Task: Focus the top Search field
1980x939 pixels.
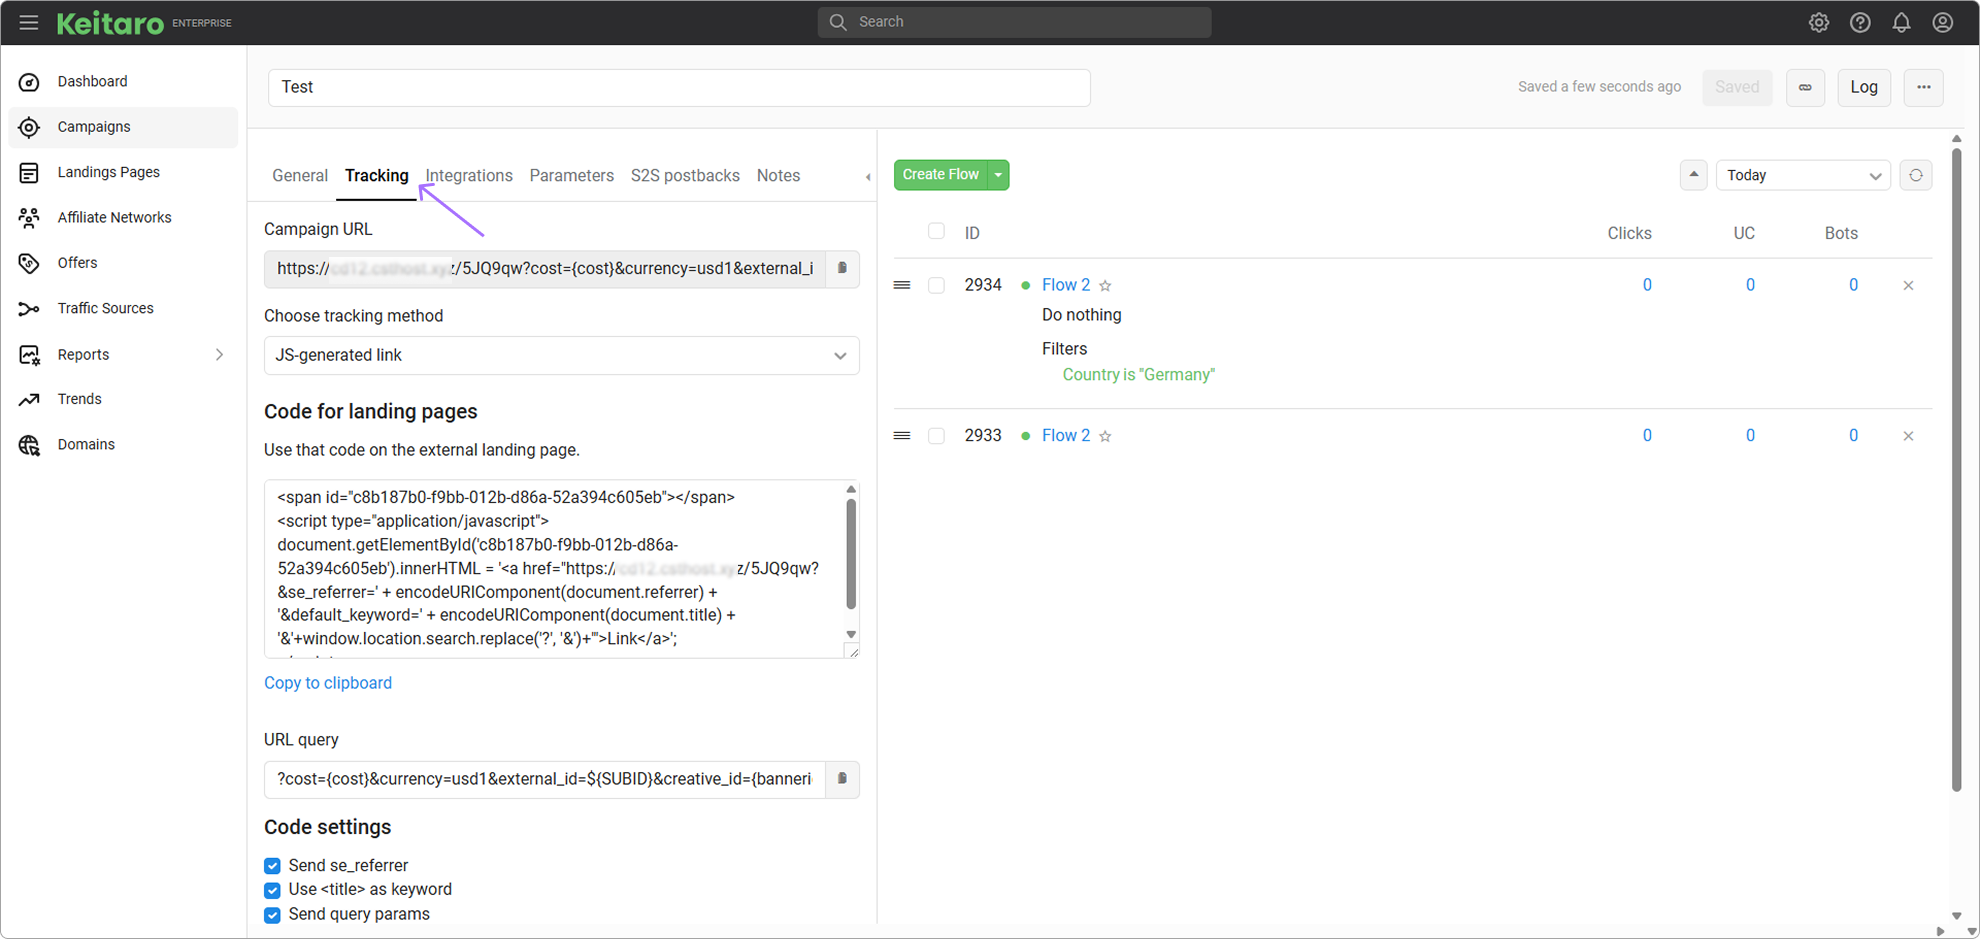Action: tap(1014, 22)
